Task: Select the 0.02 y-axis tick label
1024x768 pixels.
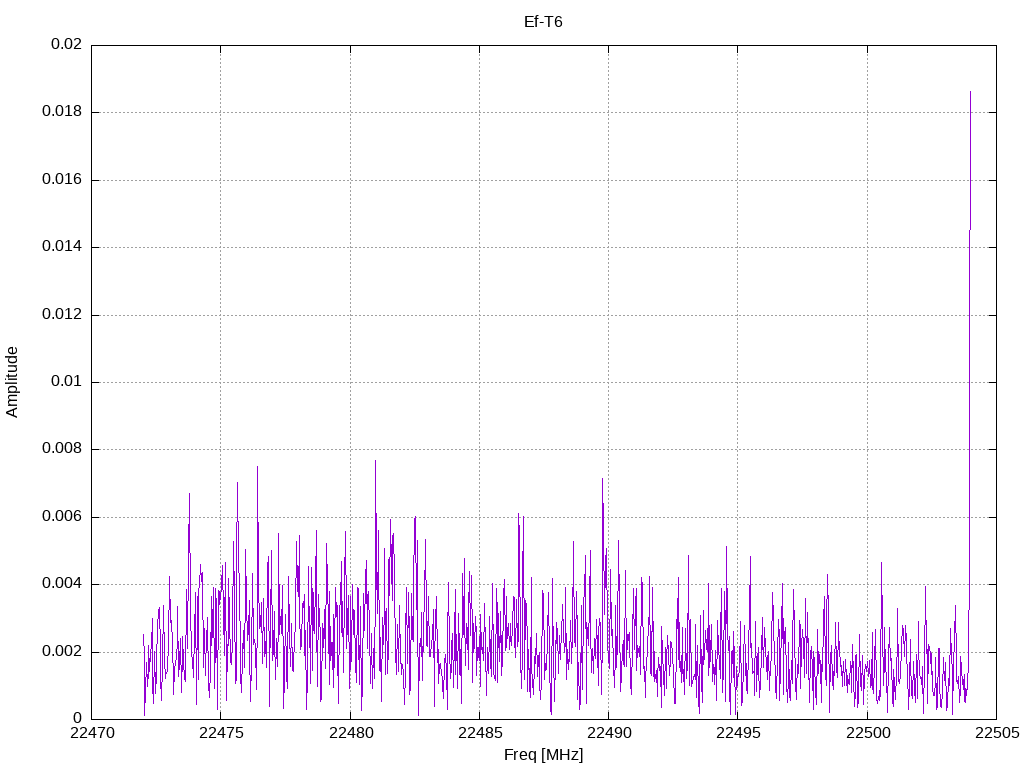Action: (67, 45)
